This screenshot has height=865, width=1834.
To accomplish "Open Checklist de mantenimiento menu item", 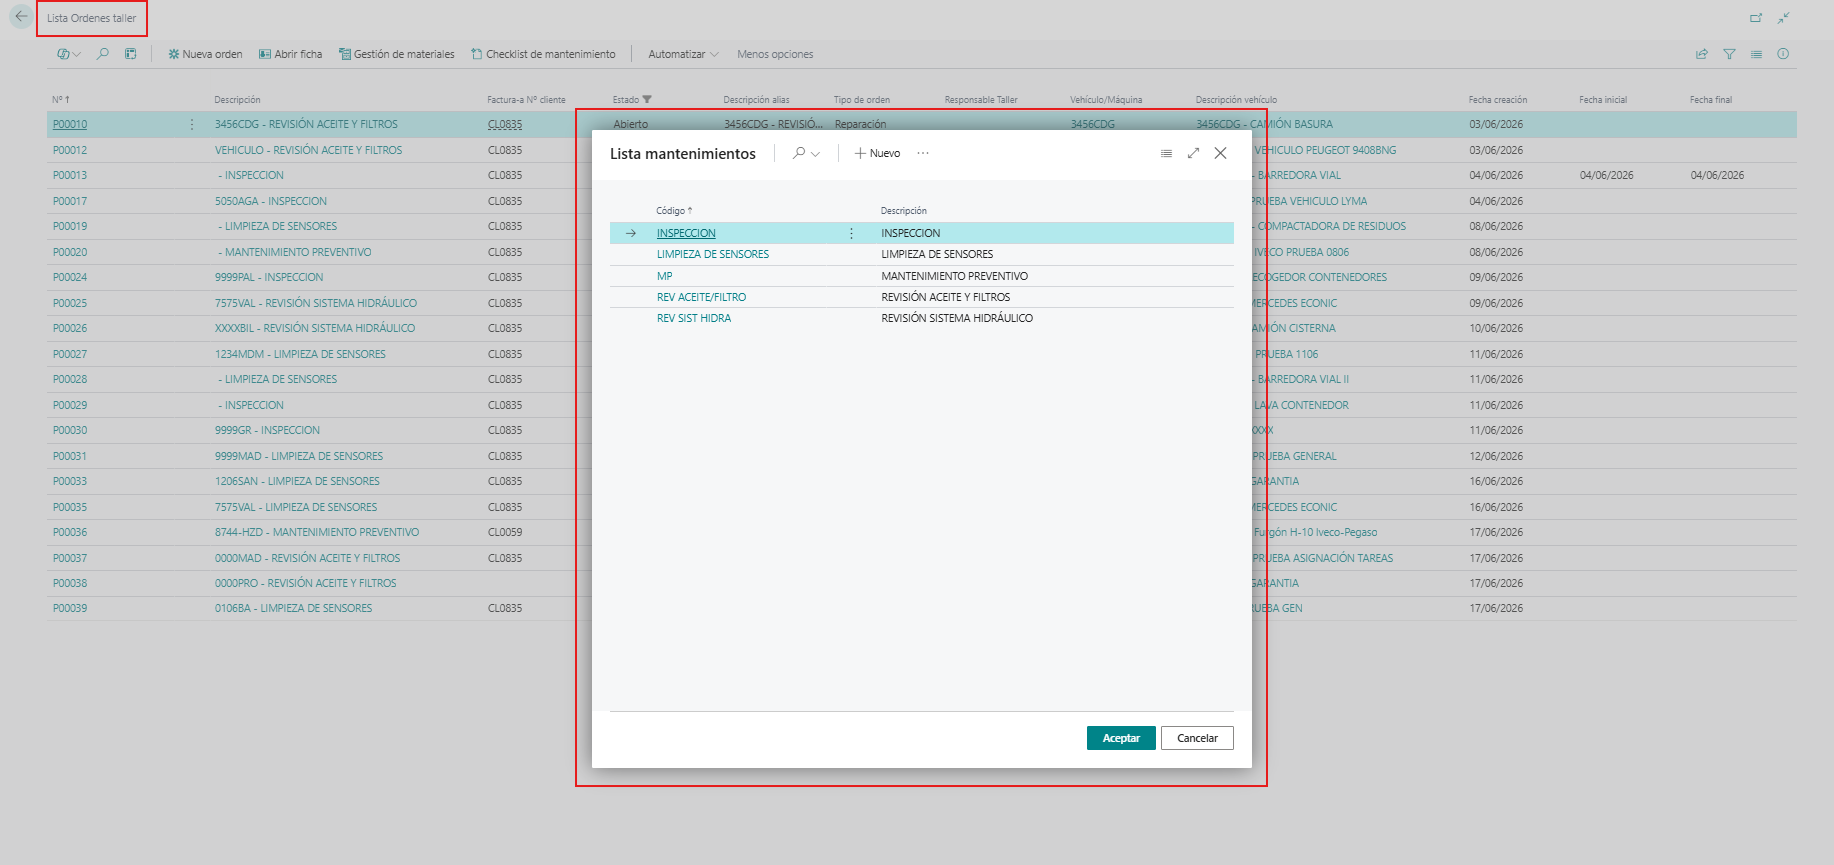I will coord(543,54).
